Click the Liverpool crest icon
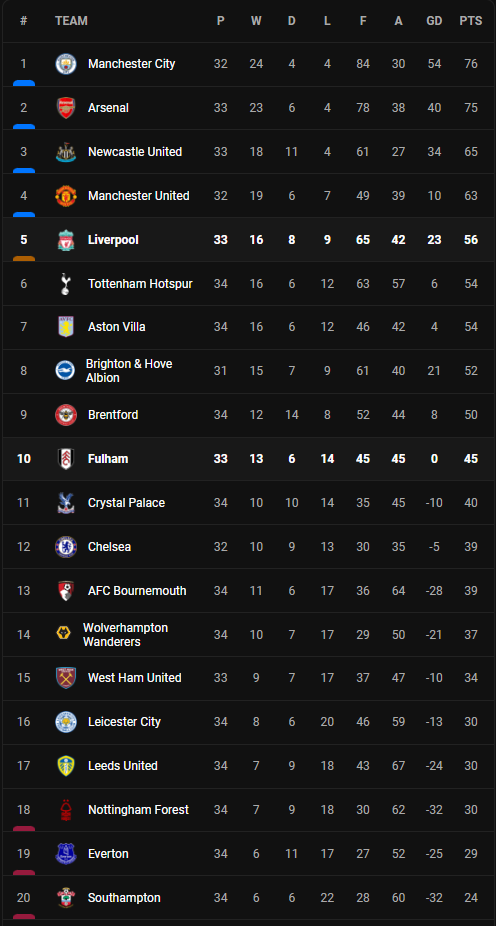 (66, 240)
